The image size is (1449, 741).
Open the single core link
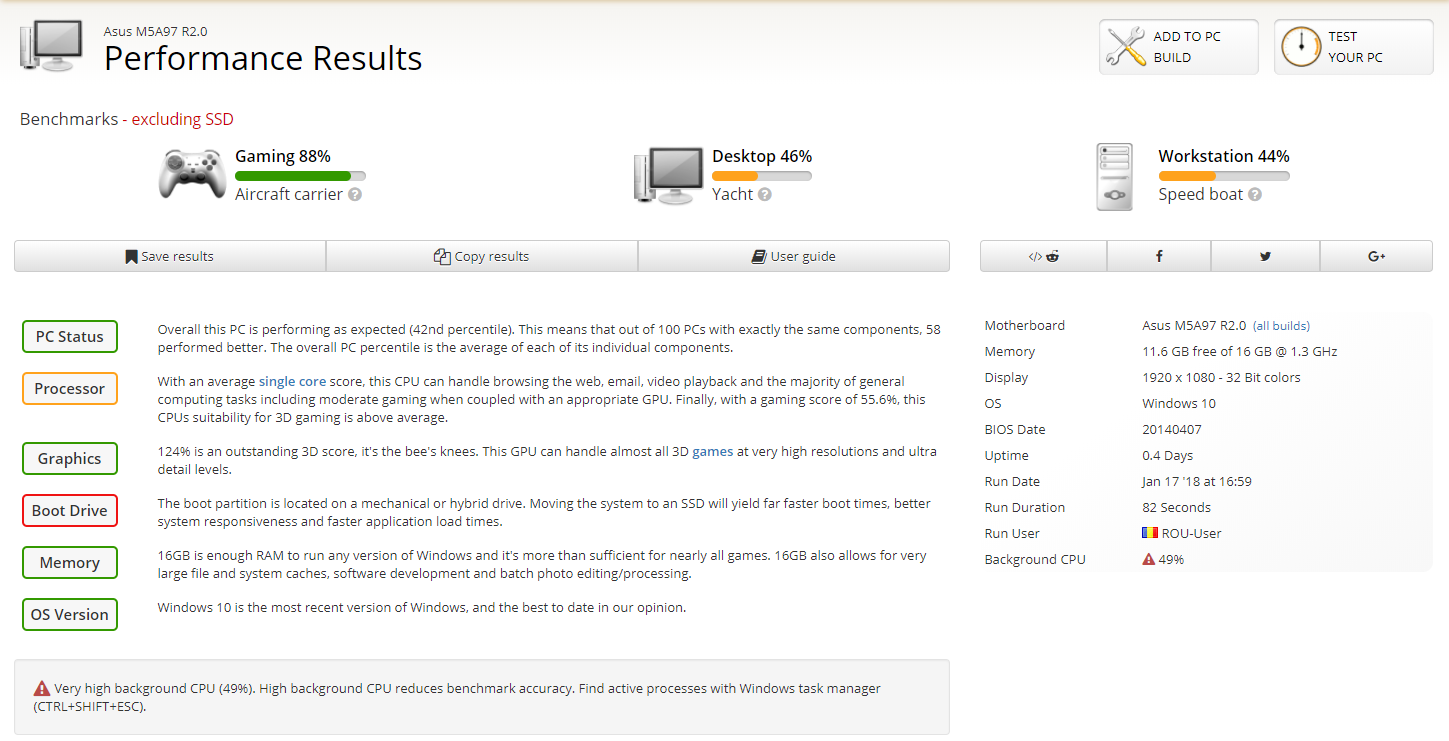tap(292, 381)
